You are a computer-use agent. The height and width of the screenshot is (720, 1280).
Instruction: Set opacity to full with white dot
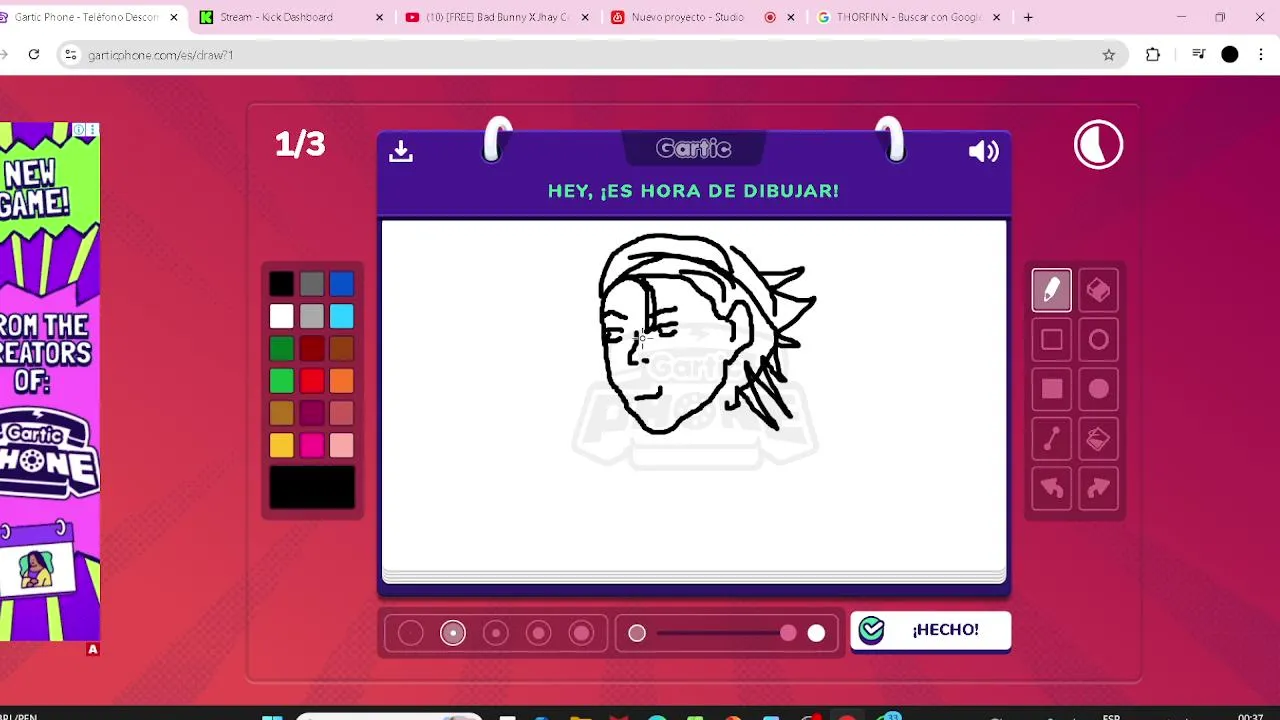tap(816, 633)
